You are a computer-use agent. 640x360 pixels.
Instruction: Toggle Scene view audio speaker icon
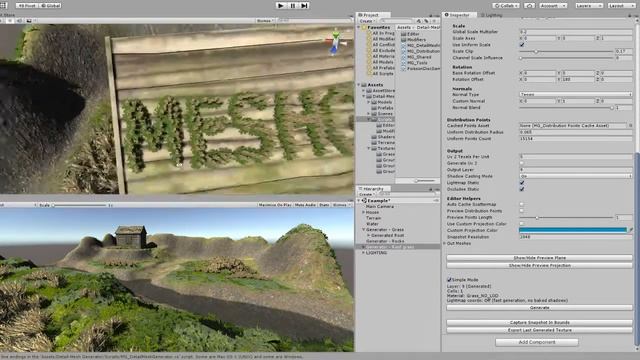point(19,20)
